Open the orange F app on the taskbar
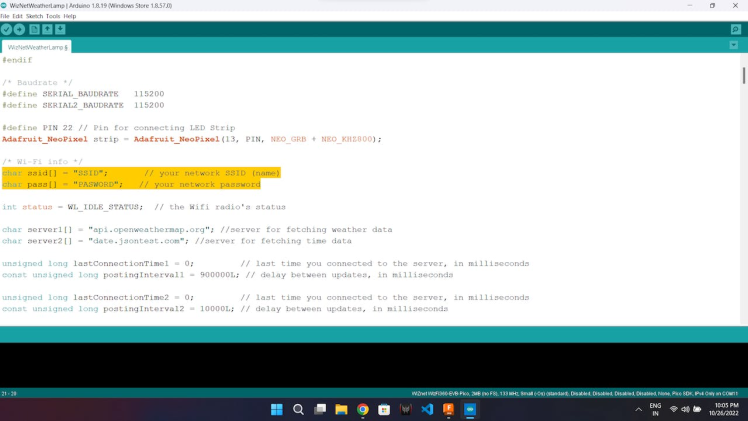 pos(448,410)
